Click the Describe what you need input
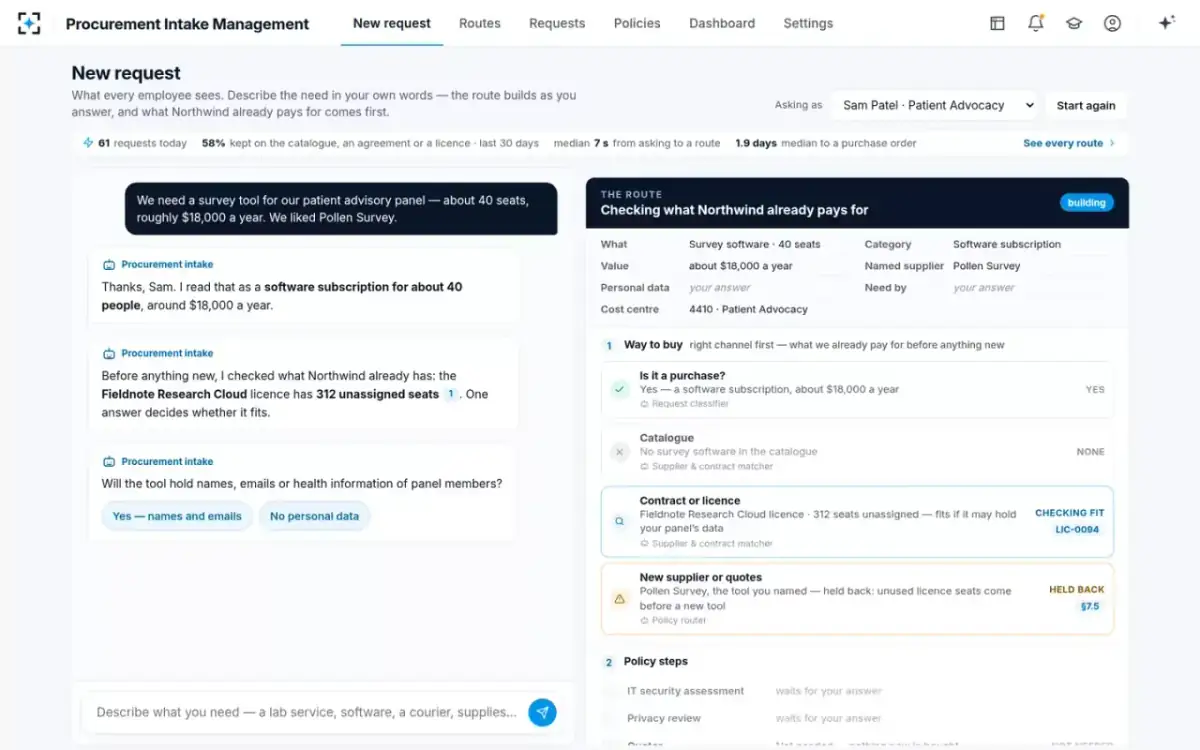The height and width of the screenshot is (750, 1200). 306,712
